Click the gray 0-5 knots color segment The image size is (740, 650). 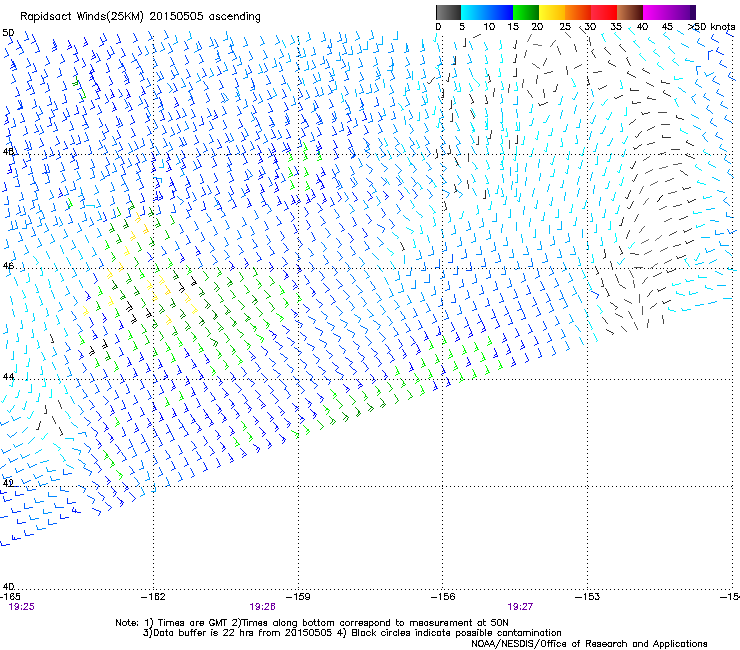[448, 12]
